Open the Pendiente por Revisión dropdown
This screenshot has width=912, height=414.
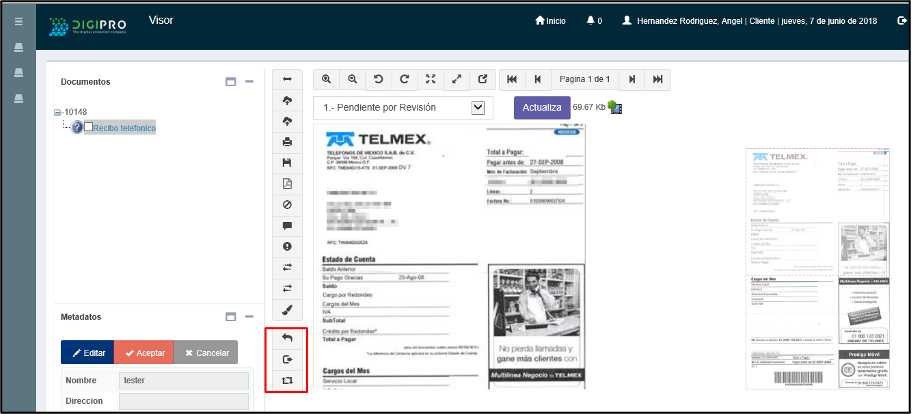point(477,107)
